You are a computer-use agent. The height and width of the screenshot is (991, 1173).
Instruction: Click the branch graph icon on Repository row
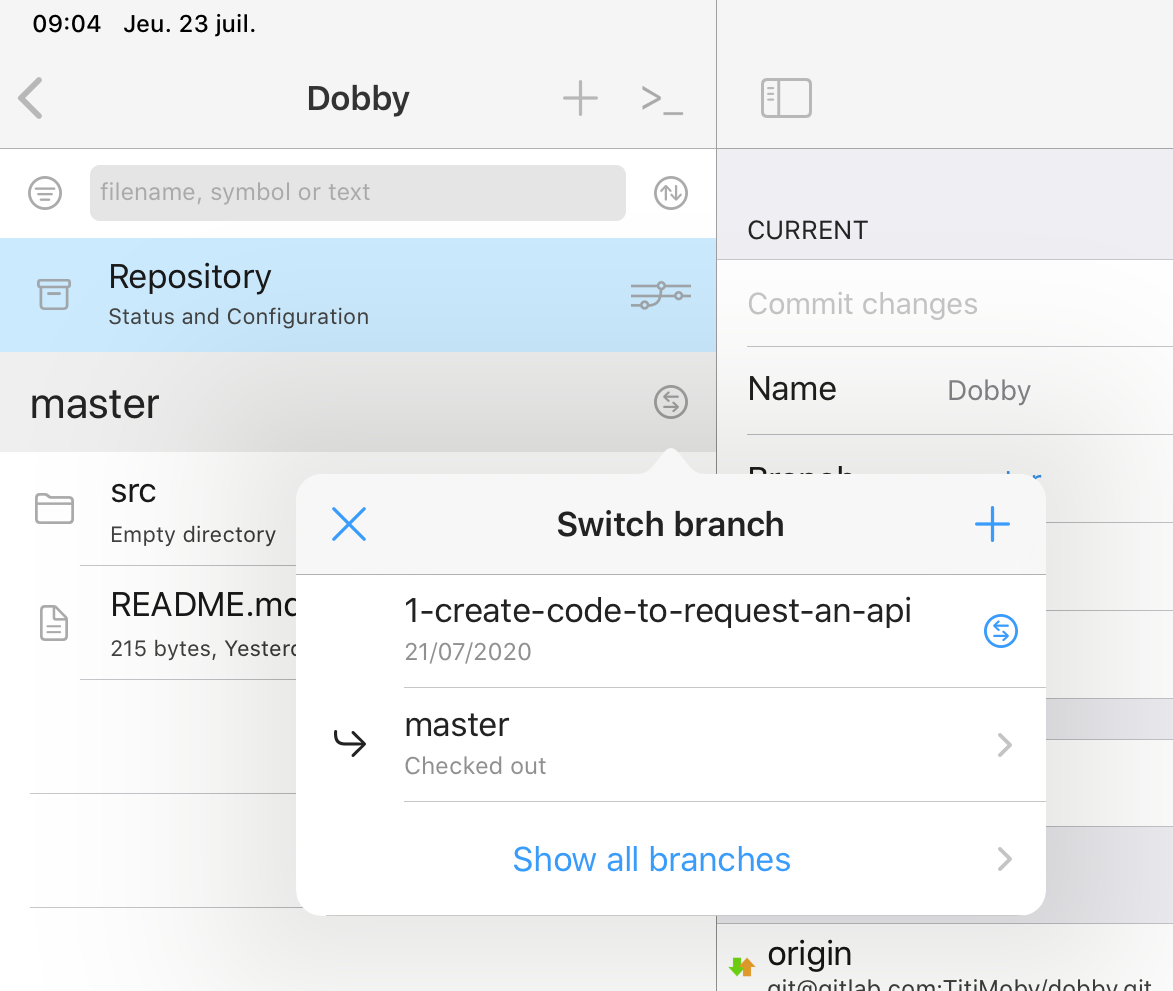click(x=660, y=295)
